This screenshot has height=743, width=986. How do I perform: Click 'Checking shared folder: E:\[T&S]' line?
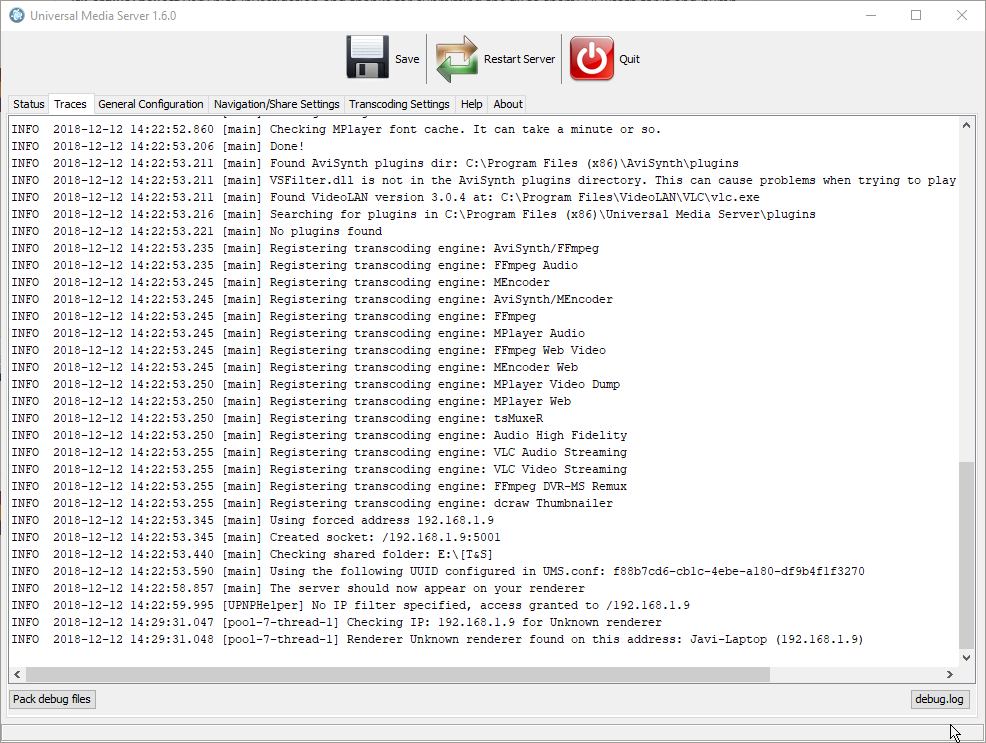(x=252, y=554)
